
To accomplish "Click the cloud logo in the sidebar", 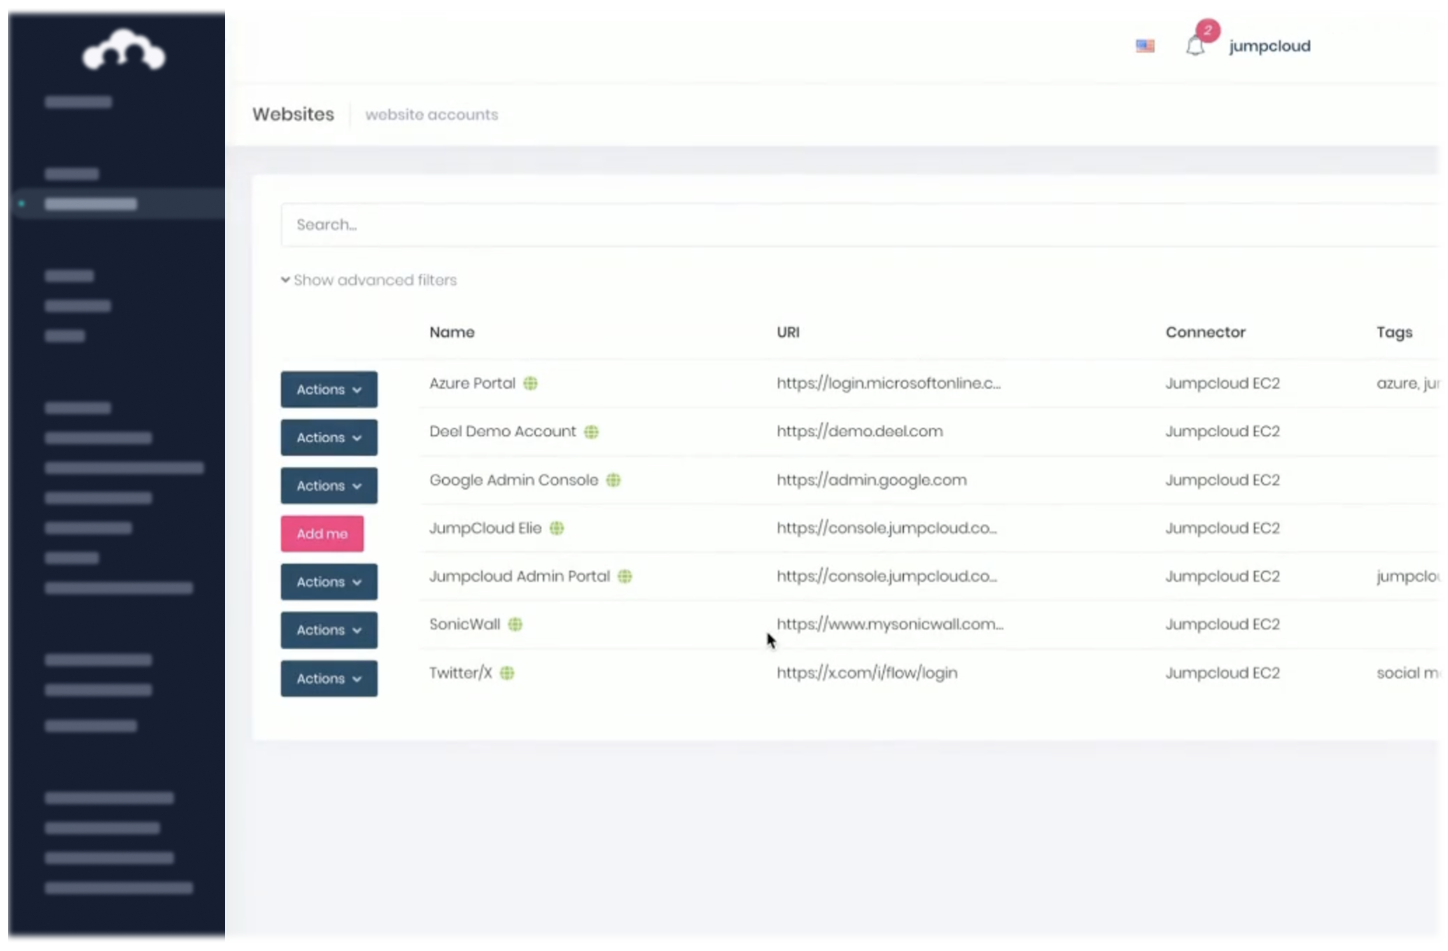I will click(x=124, y=50).
